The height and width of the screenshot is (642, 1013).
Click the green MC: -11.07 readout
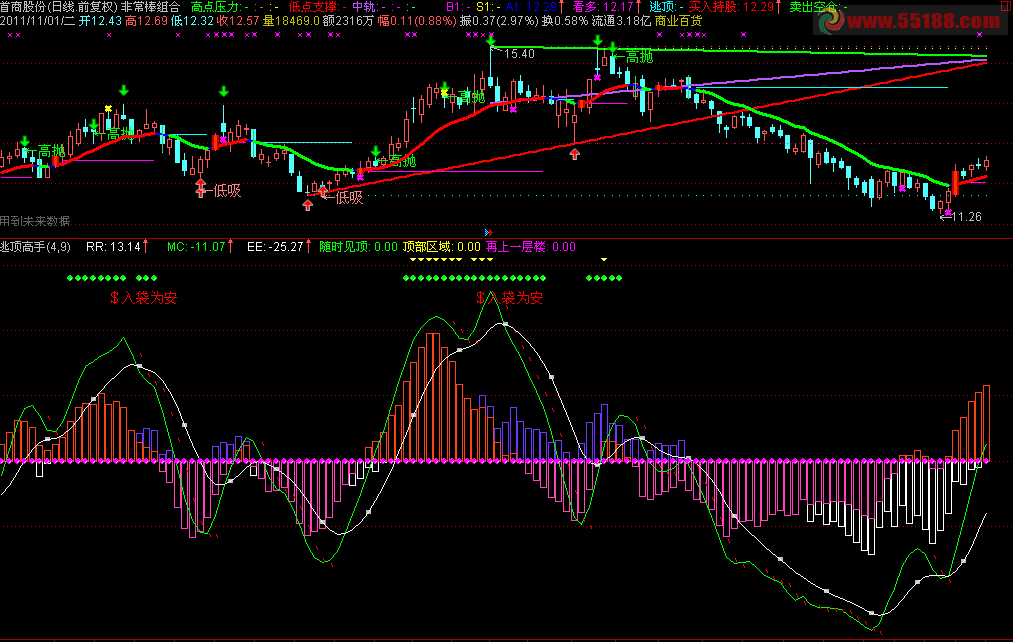[x=198, y=246]
